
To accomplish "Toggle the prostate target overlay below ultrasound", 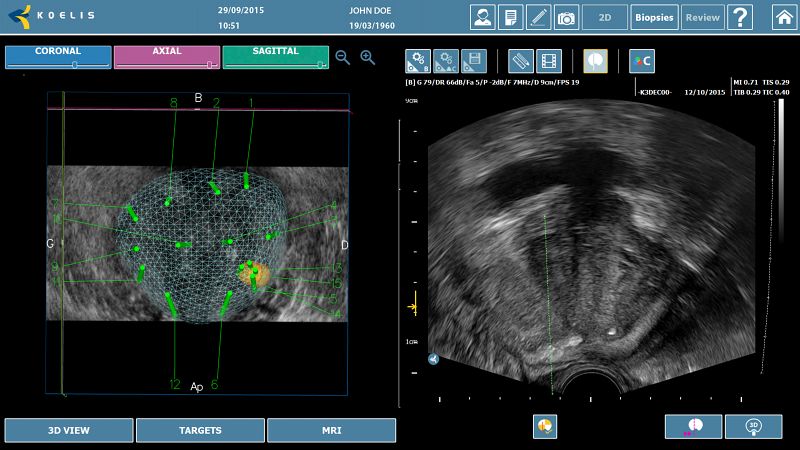I will point(545,425).
